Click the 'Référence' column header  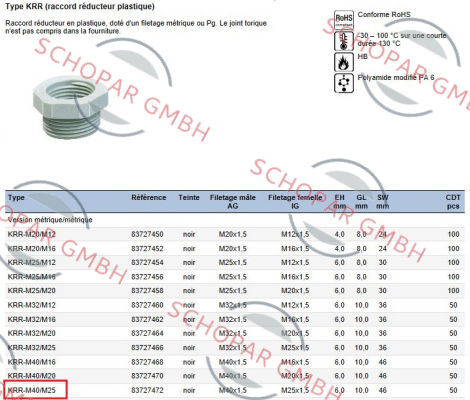pyautogui.click(x=149, y=197)
